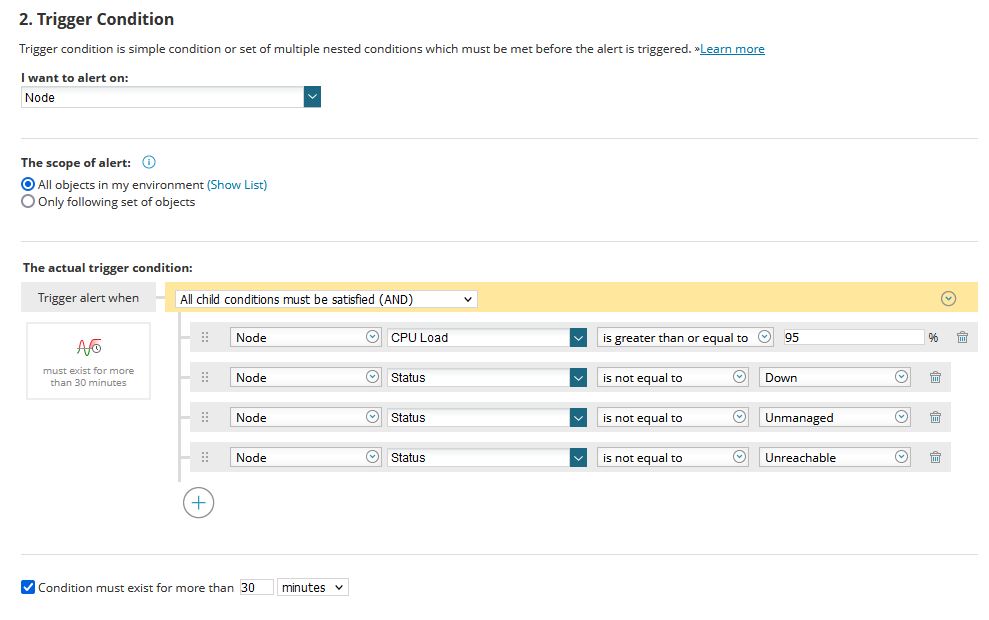Add a new condition with plus button

click(x=198, y=503)
